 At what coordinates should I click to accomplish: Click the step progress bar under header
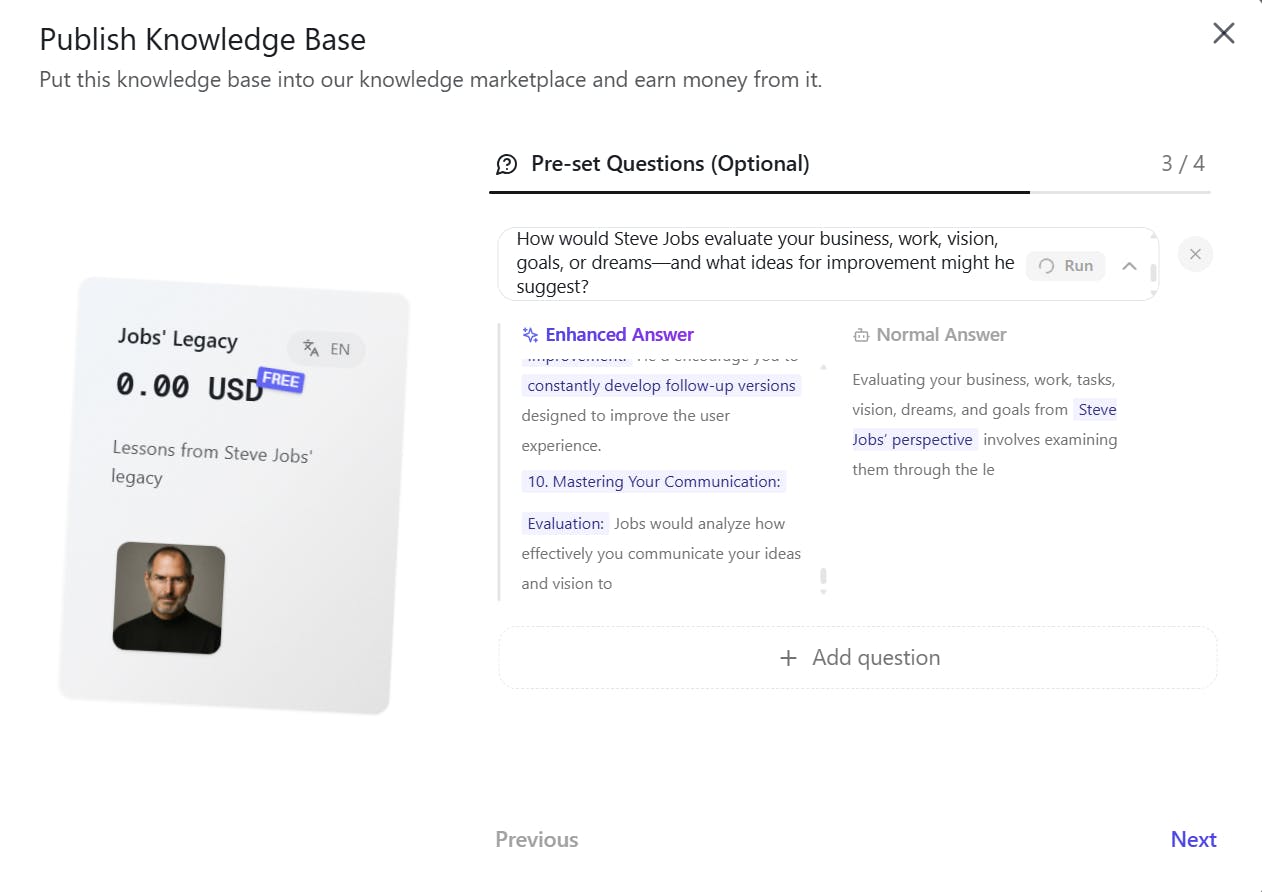(x=849, y=191)
